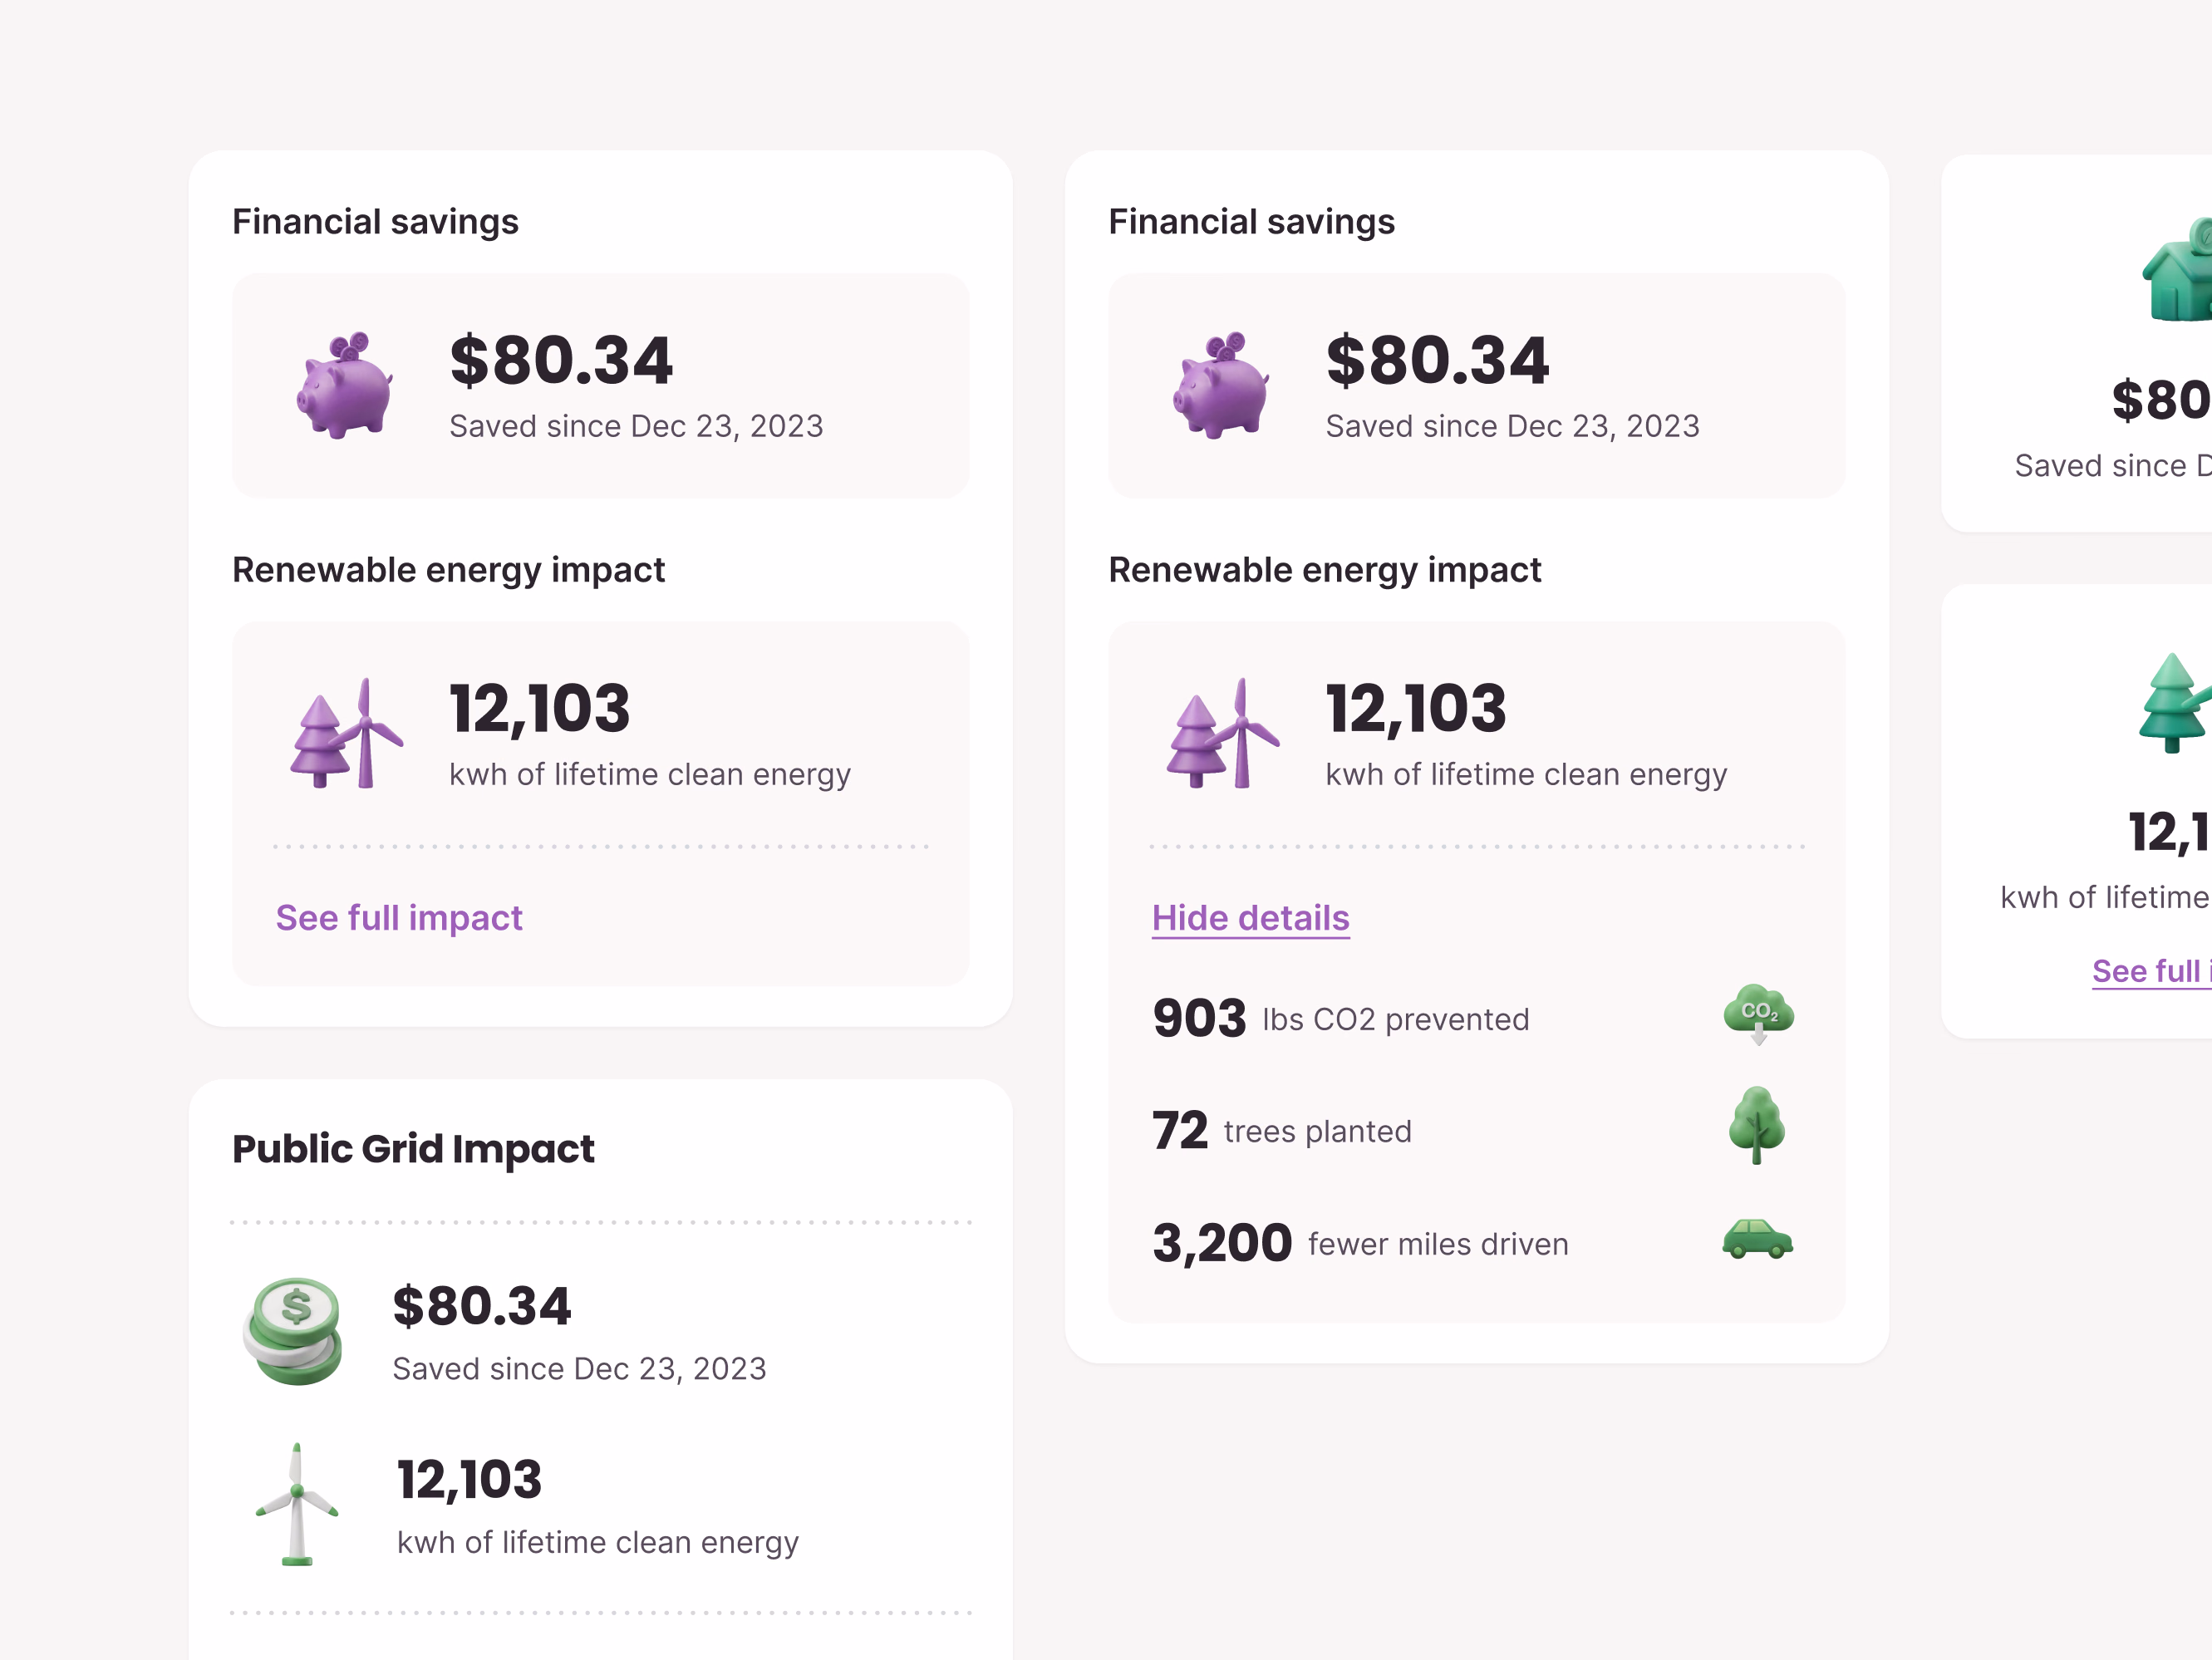Click $80.34 amount in middle Financial savings
The height and width of the screenshot is (1660, 2212).
(x=1437, y=360)
